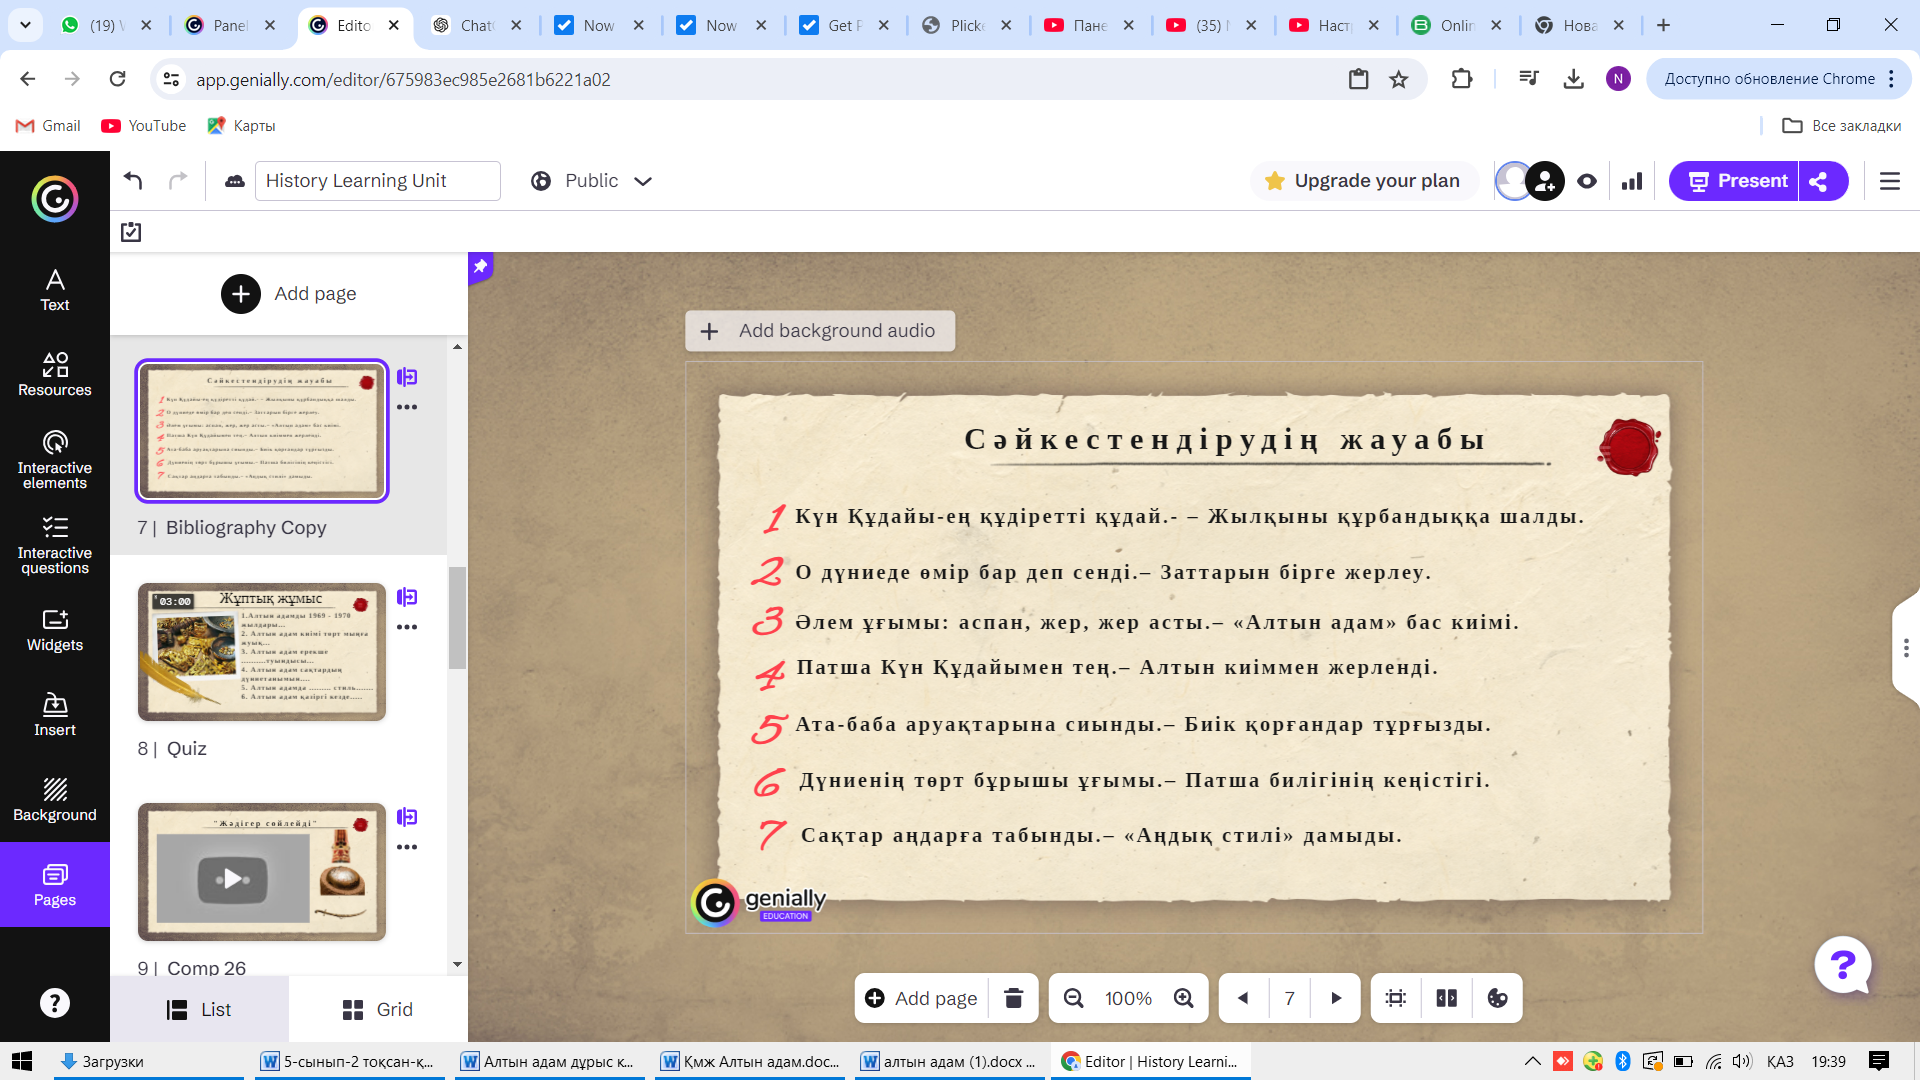
Task: Open Interactive elements panel
Action: (x=55, y=460)
